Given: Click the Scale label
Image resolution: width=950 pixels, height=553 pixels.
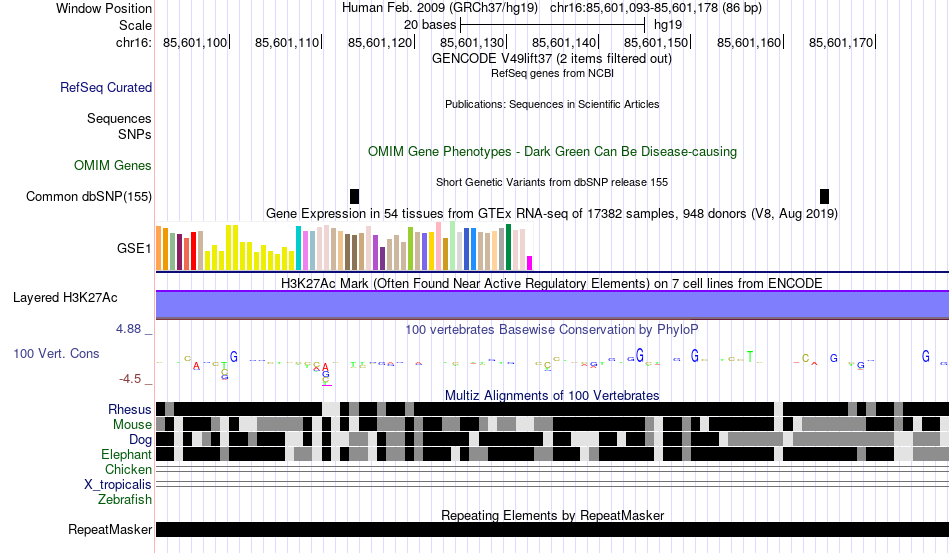Looking at the screenshot, I should [x=135, y=25].
